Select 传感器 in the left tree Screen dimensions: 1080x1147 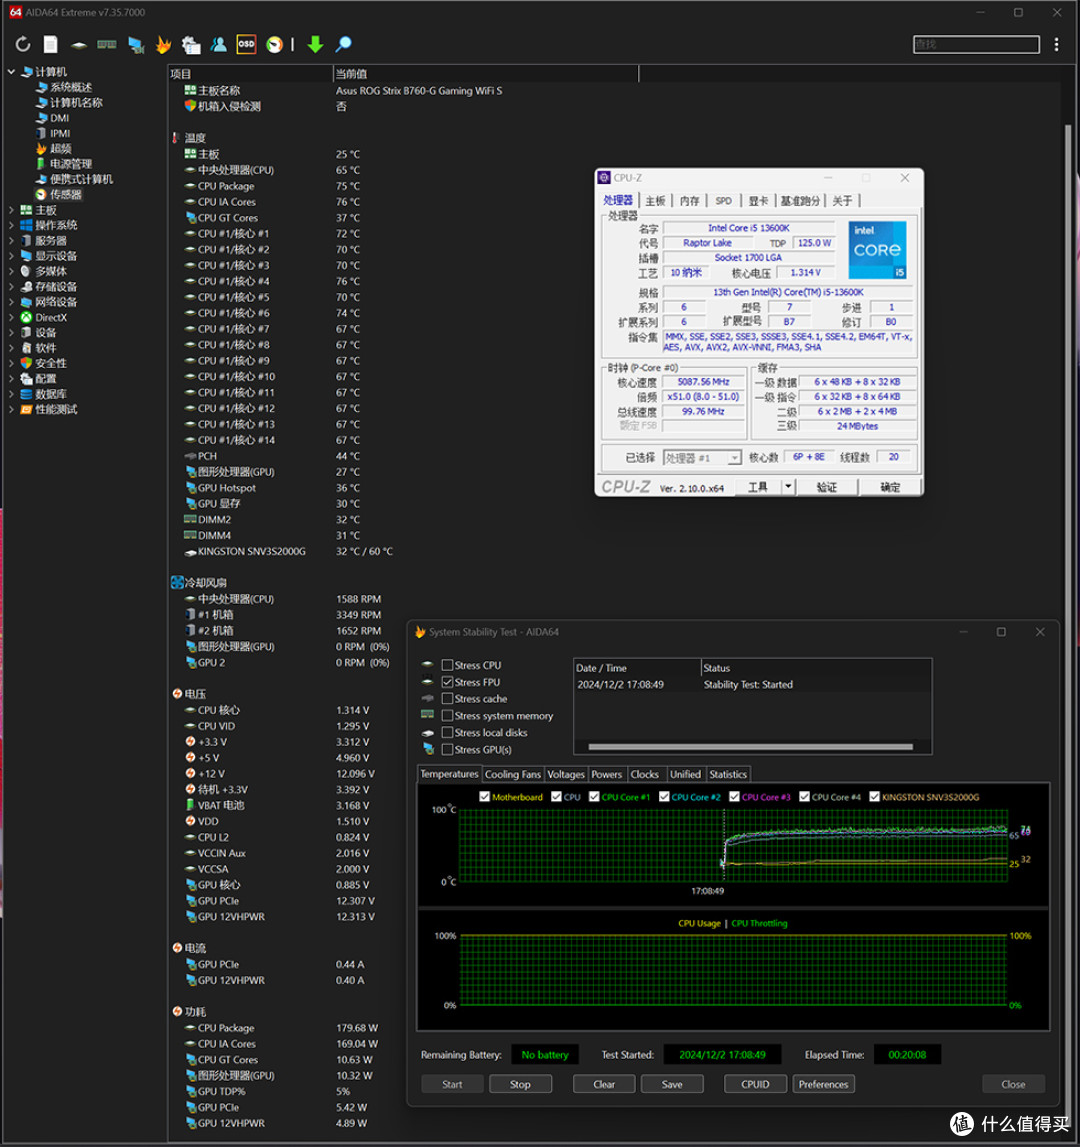pos(66,195)
